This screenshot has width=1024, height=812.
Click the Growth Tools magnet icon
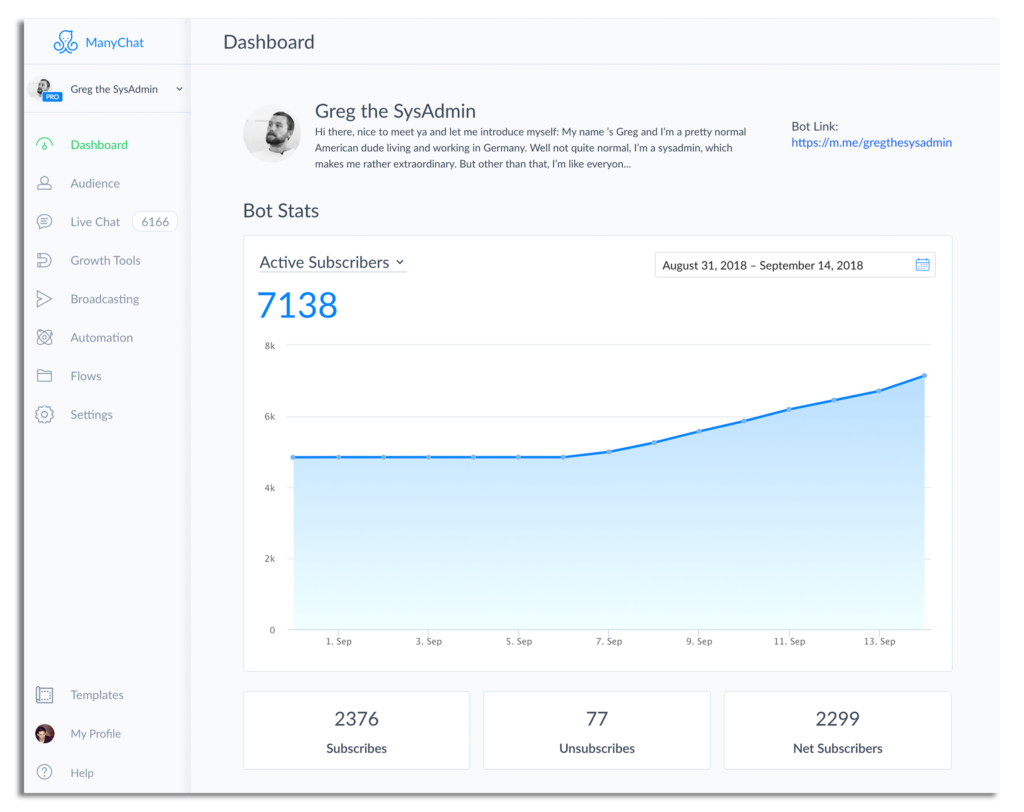coord(44,260)
